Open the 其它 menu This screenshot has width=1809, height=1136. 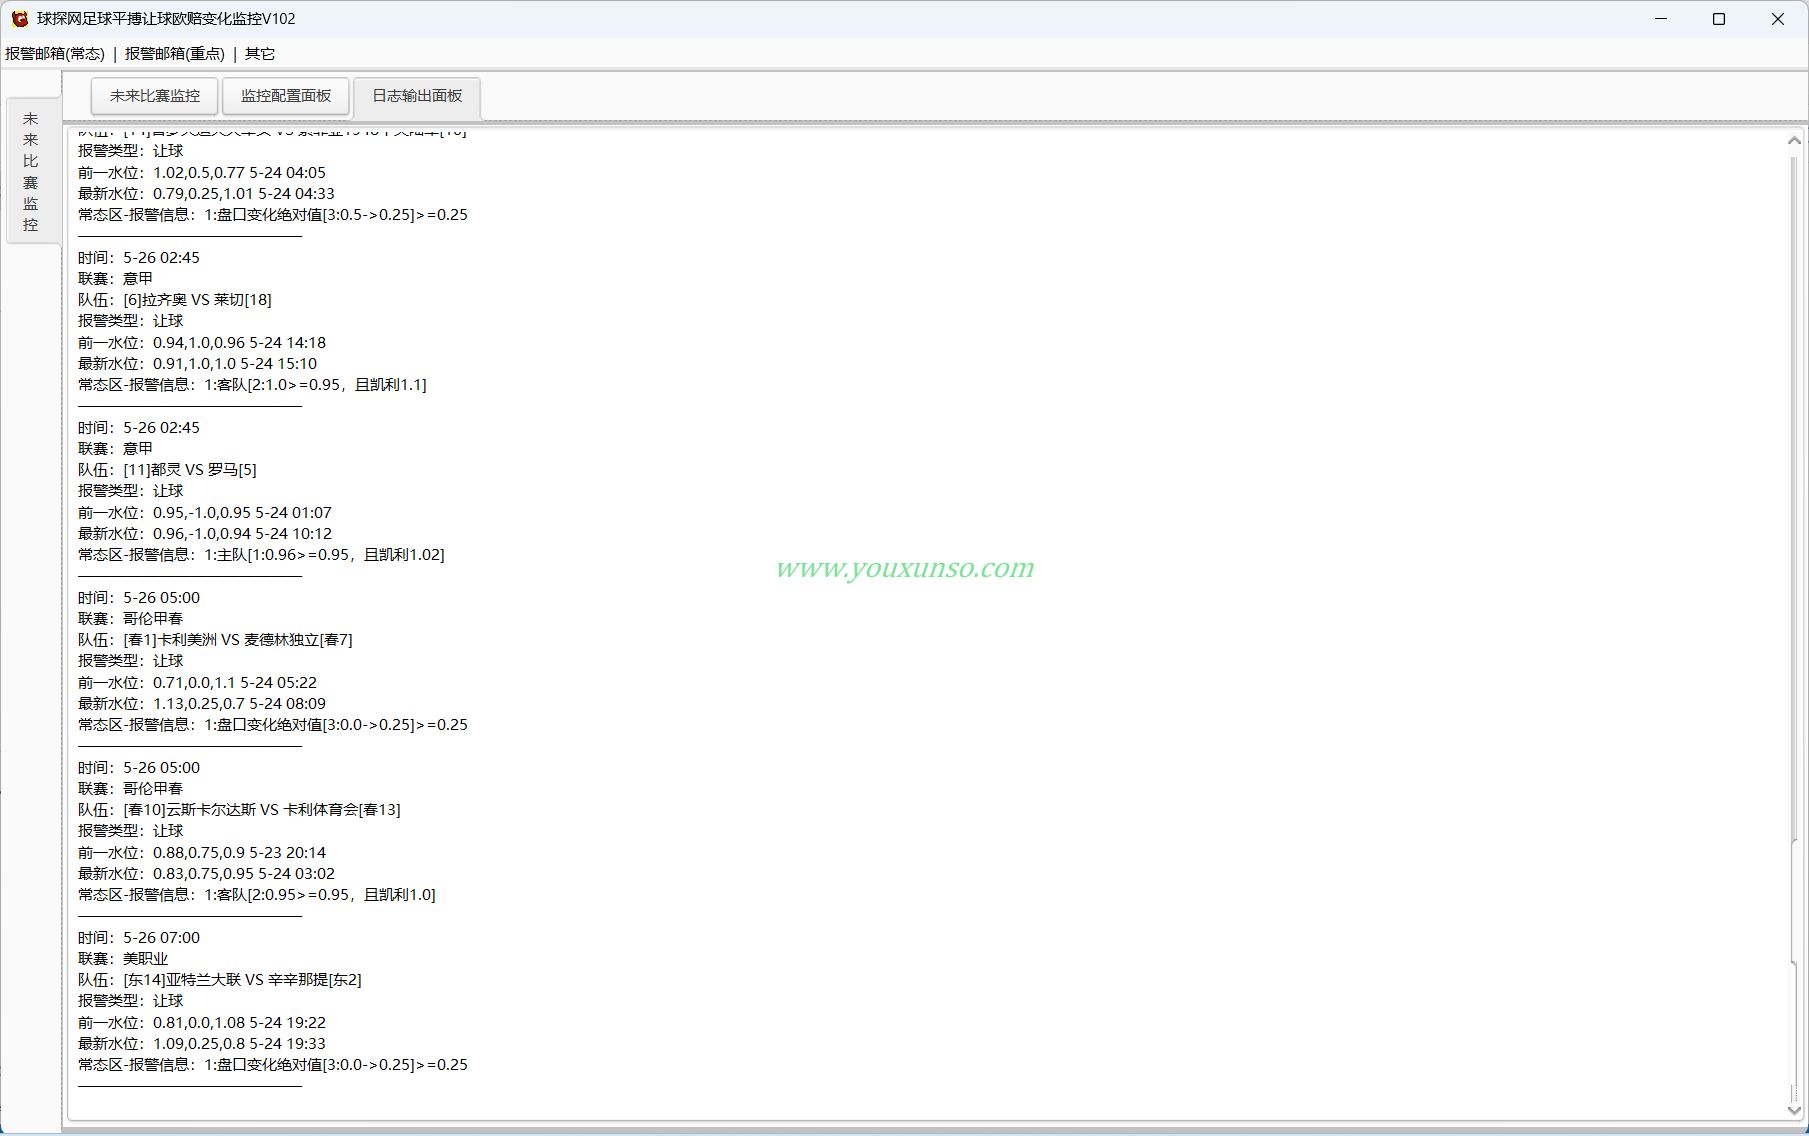260,54
